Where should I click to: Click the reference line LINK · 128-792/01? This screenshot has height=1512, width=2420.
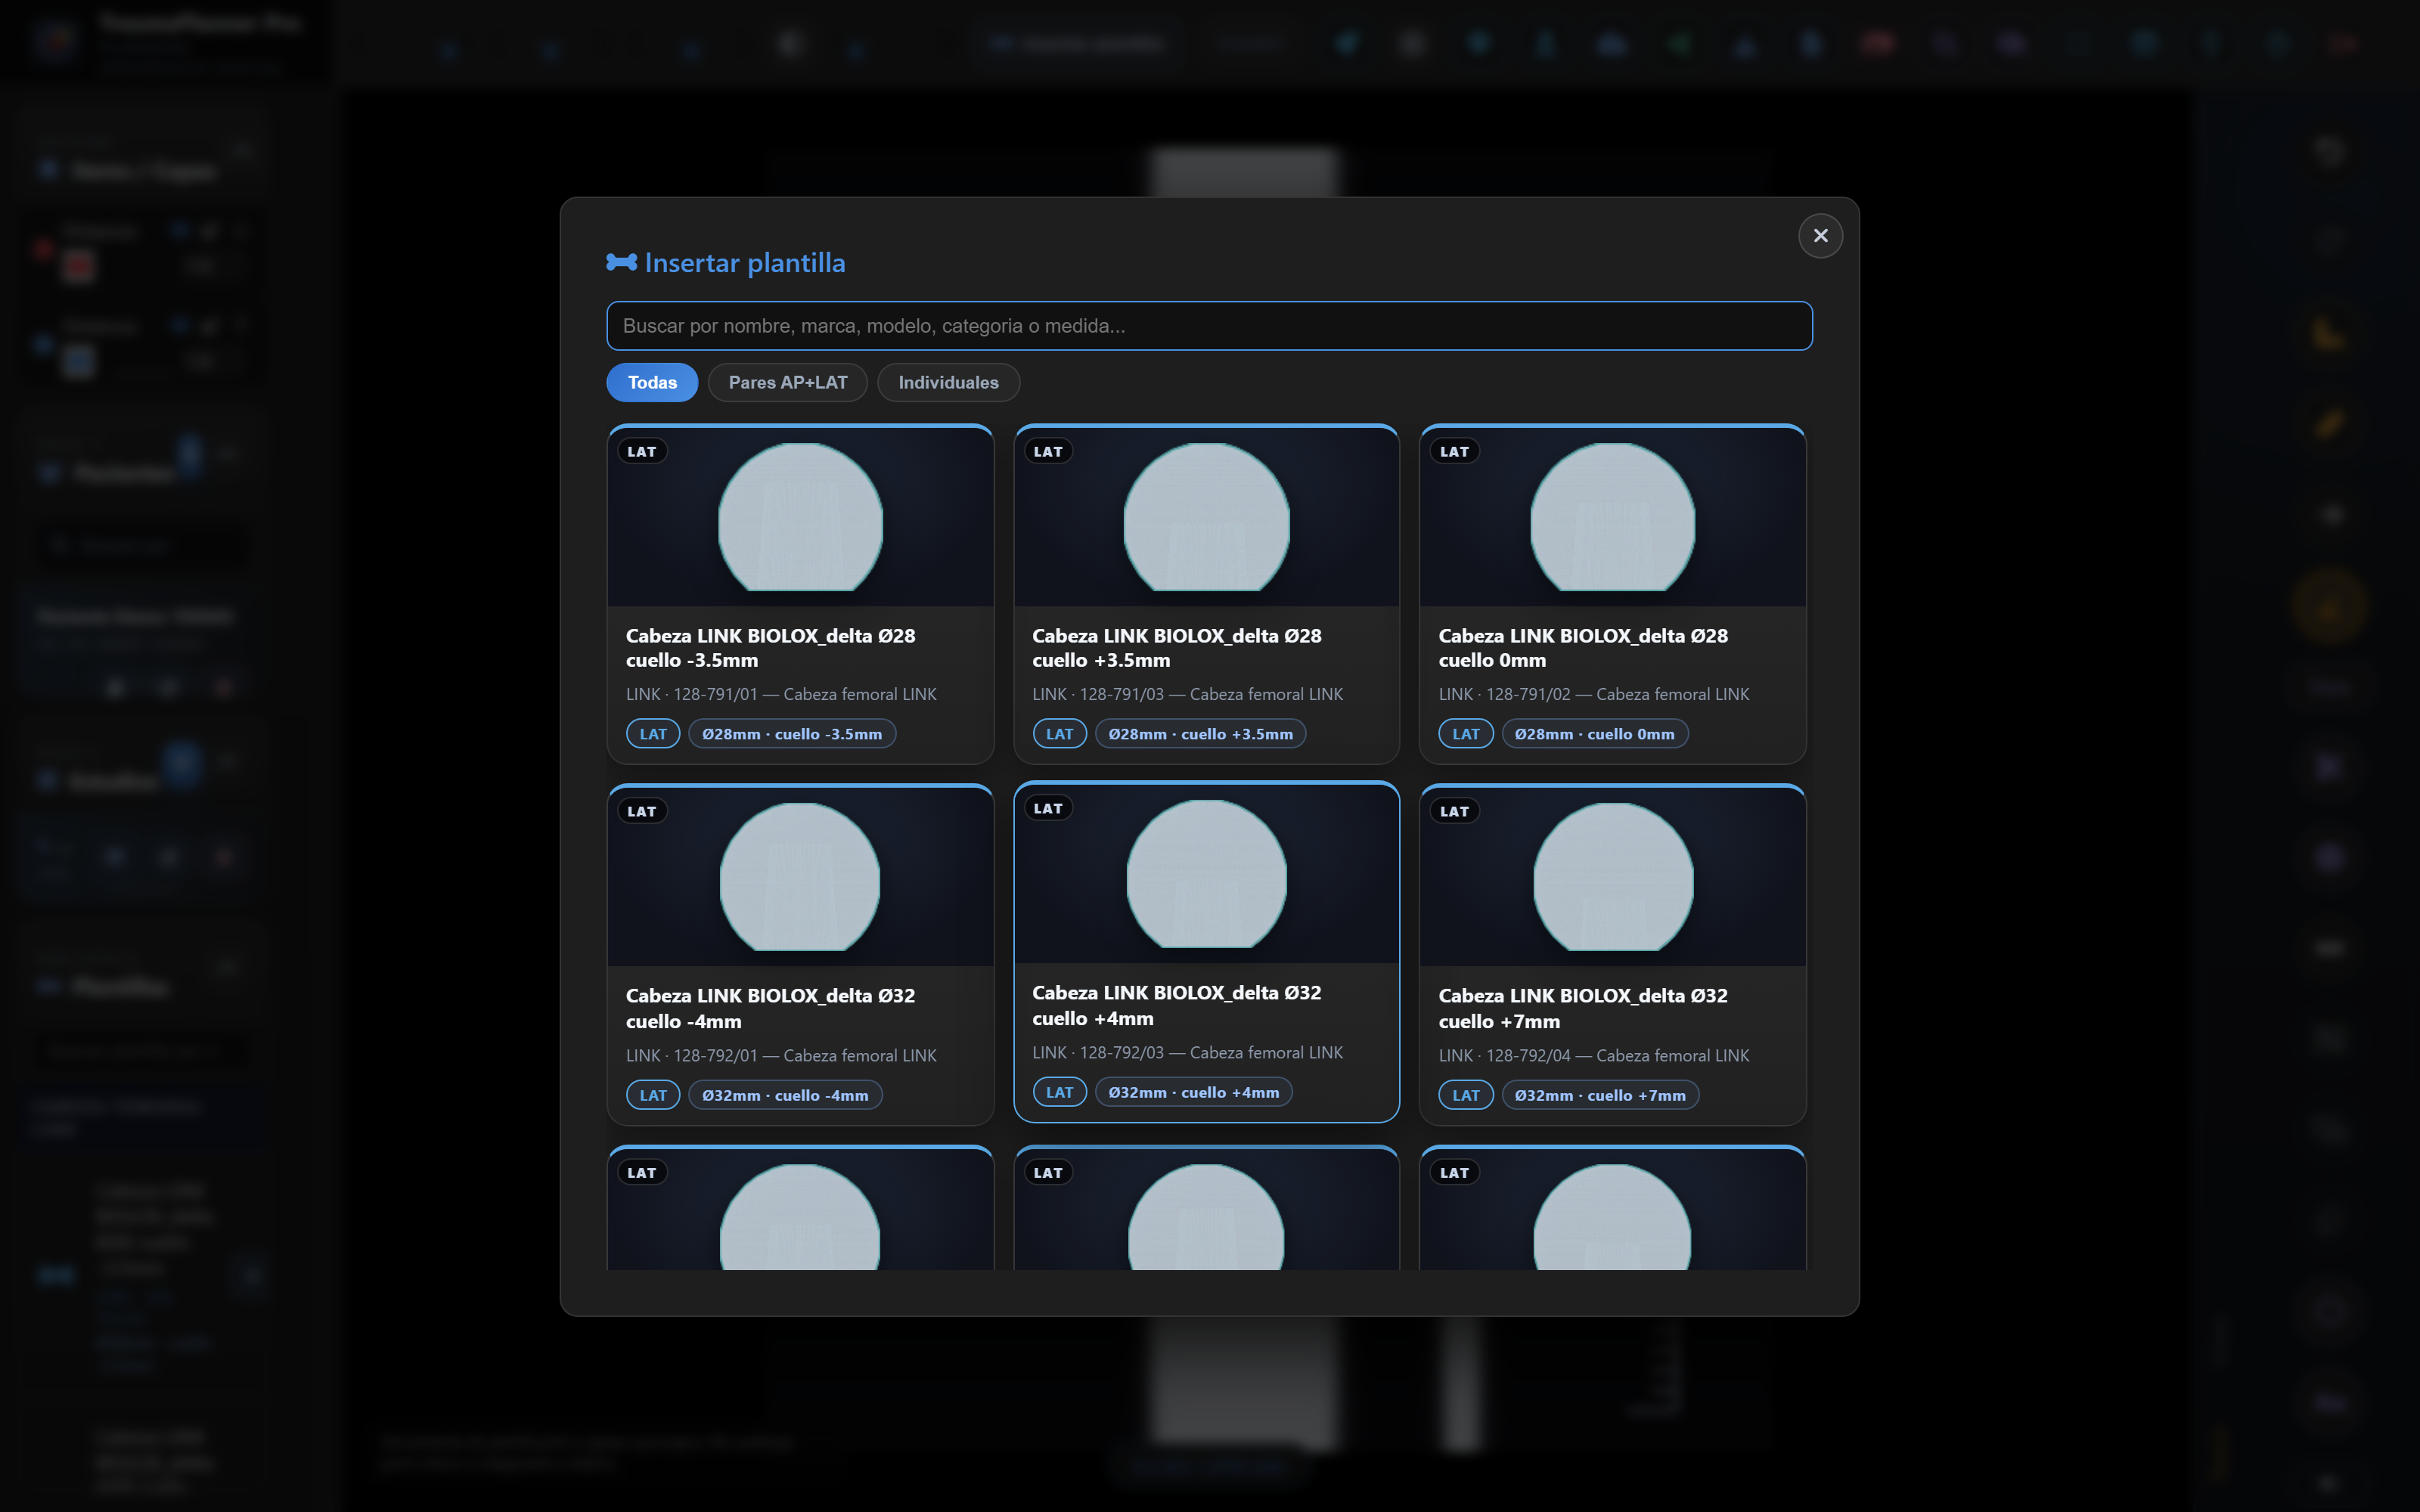tap(781, 1055)
